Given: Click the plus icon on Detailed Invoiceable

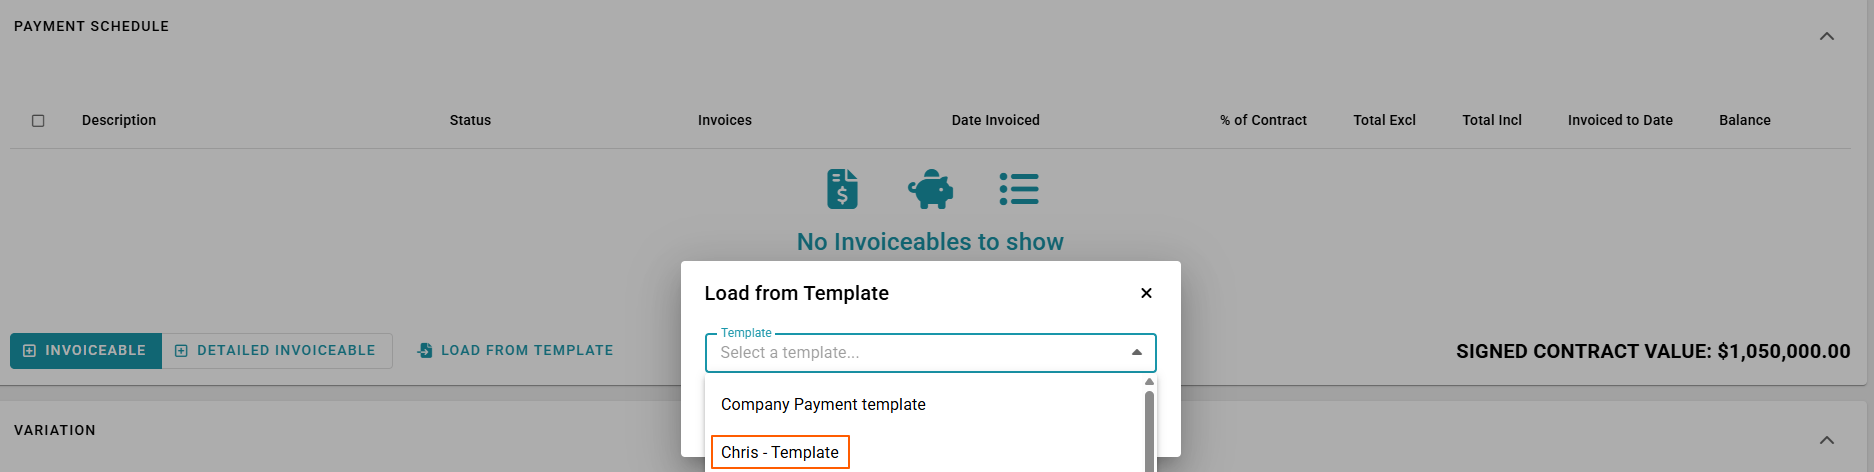Looking at the screenshot, I should 181,351.
